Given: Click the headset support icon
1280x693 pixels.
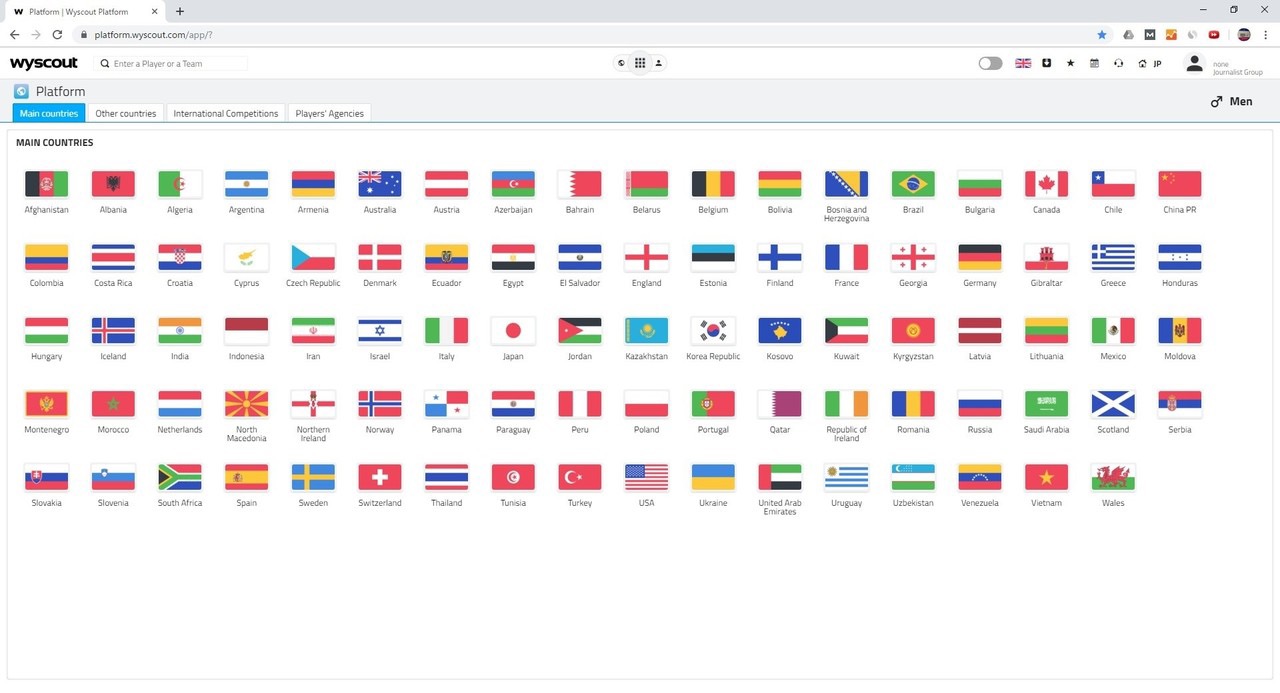Looking at the screenshot, I should tap(1118, 63).
